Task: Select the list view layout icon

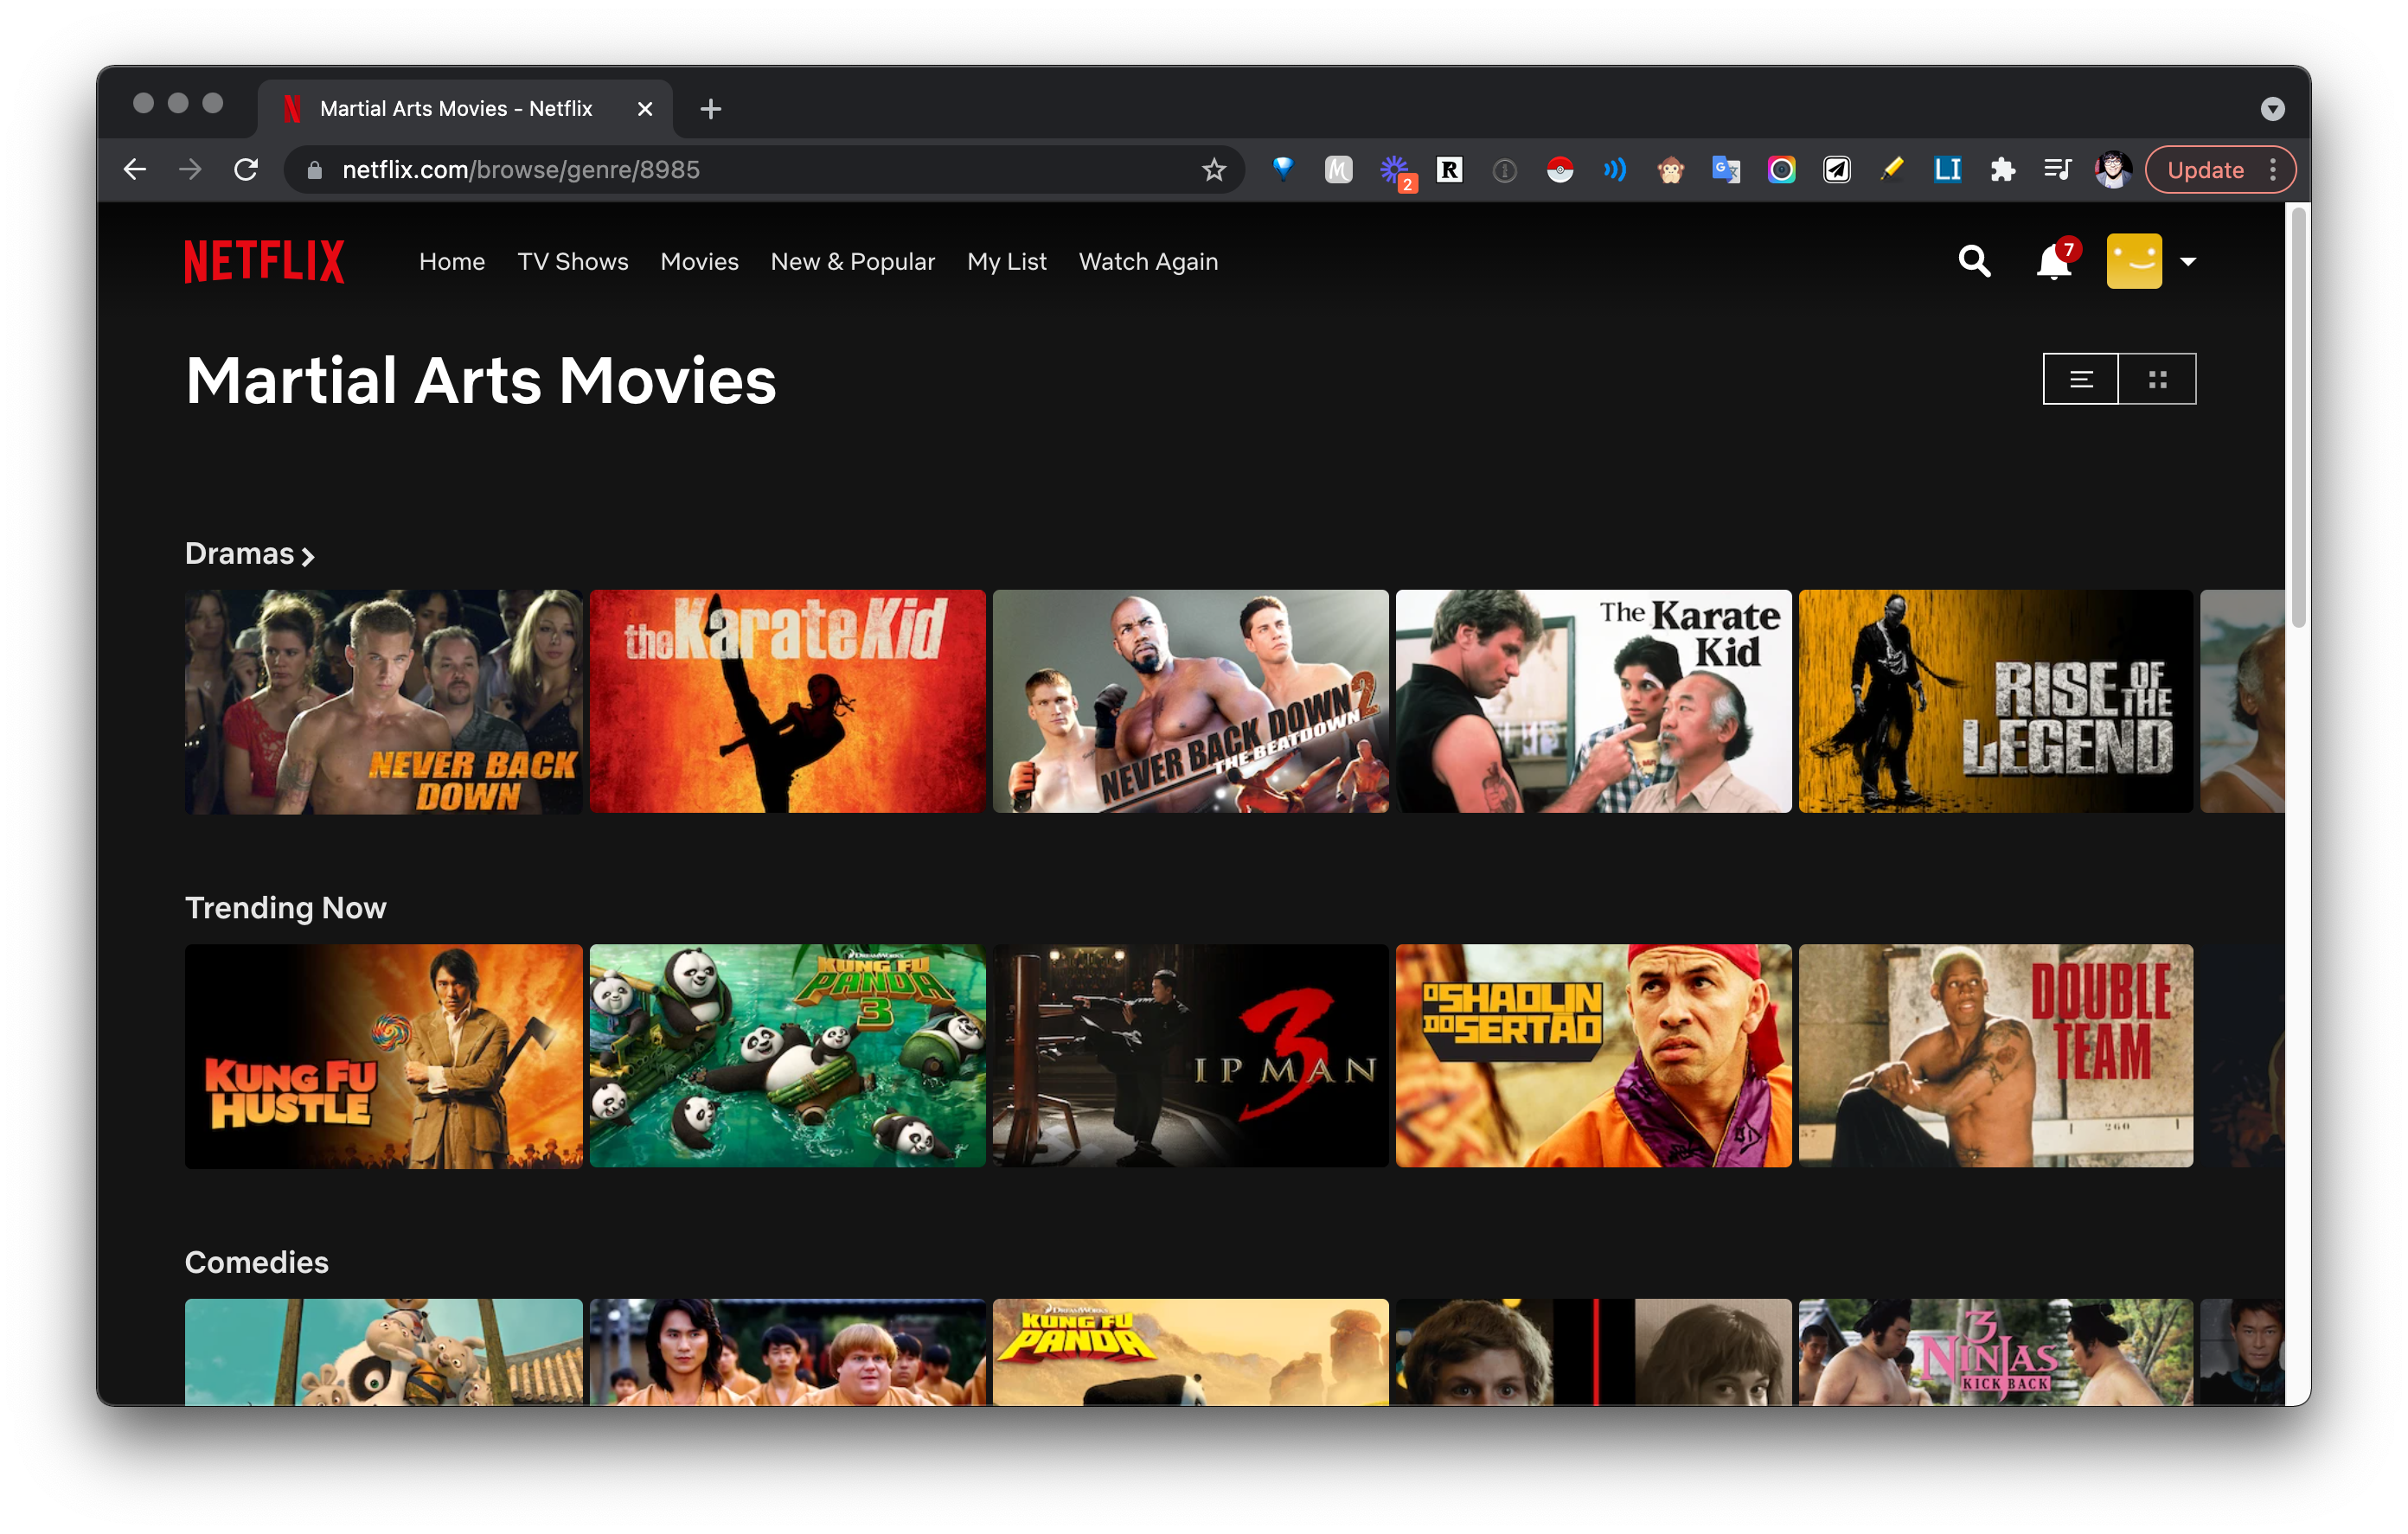Action: 2080,379
